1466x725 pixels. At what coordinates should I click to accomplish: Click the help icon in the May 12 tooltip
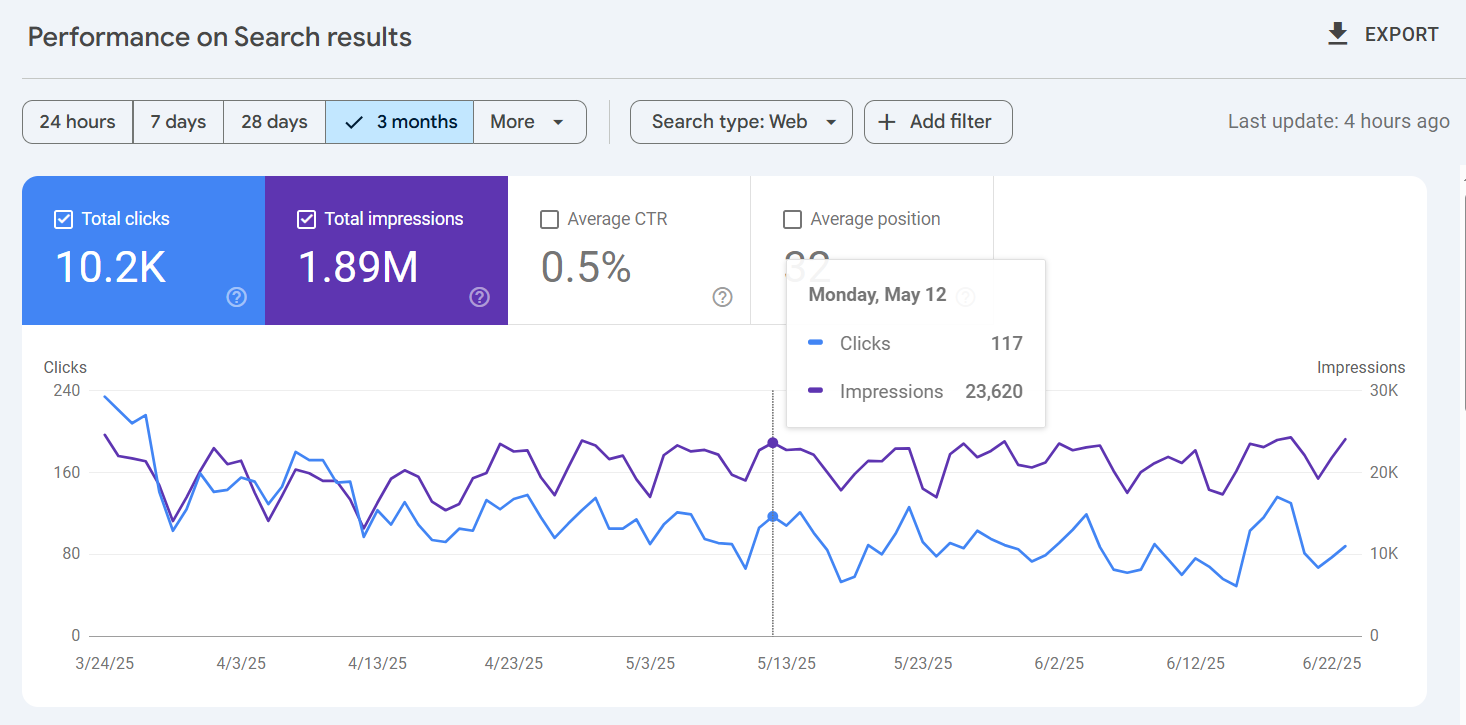pyautogui.click(x=965, y=295)
